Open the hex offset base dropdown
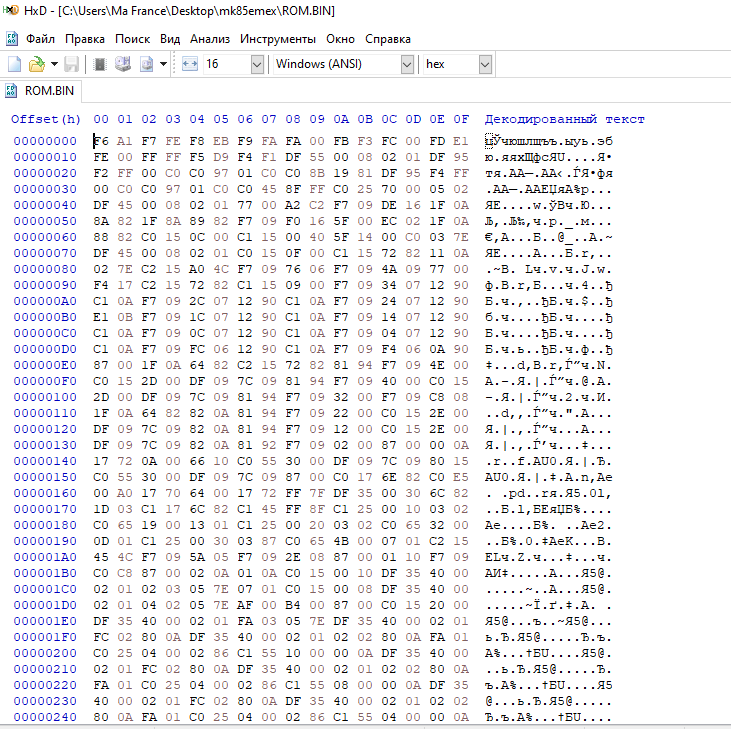Screen dimensions: 731x729 [x=485, y=64]
